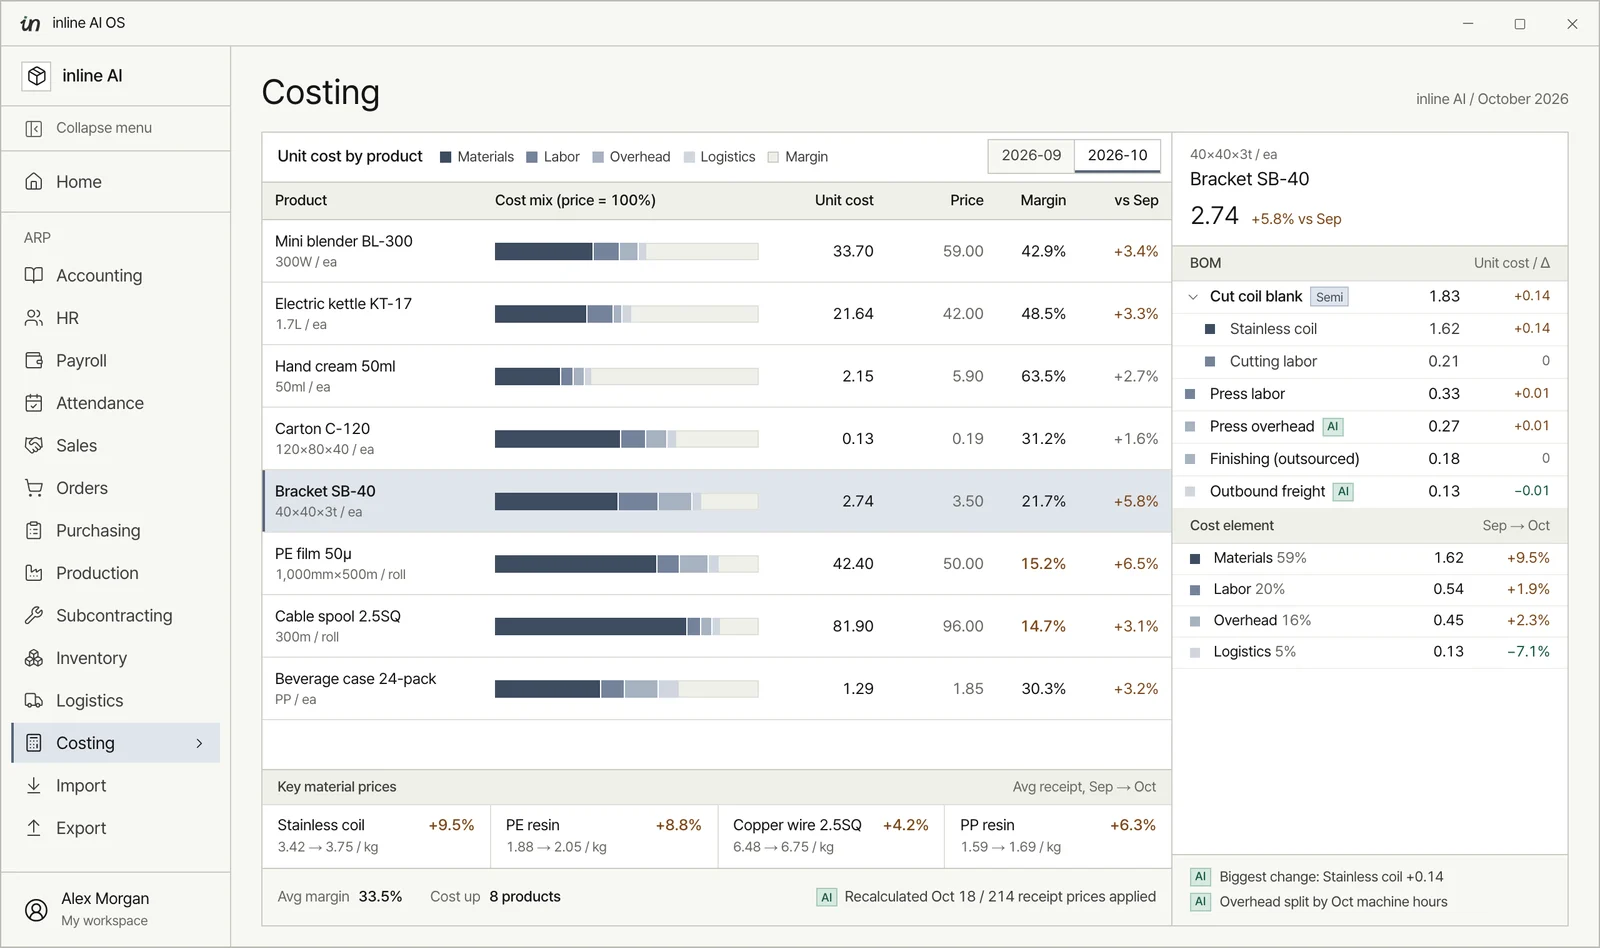Click the Logistics truck icon
The image size is (1600, 948).
(34, 700)
